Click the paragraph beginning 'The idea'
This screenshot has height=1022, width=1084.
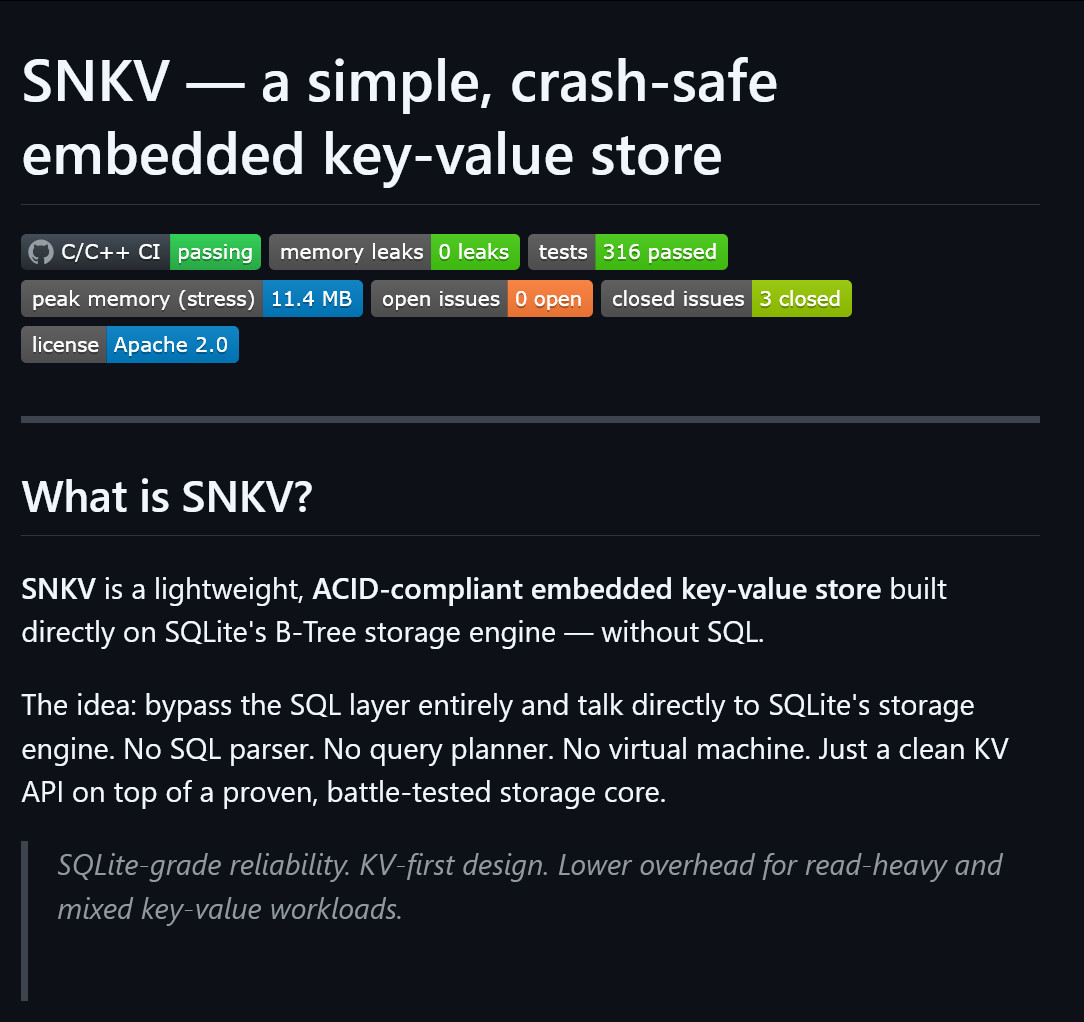498,749
